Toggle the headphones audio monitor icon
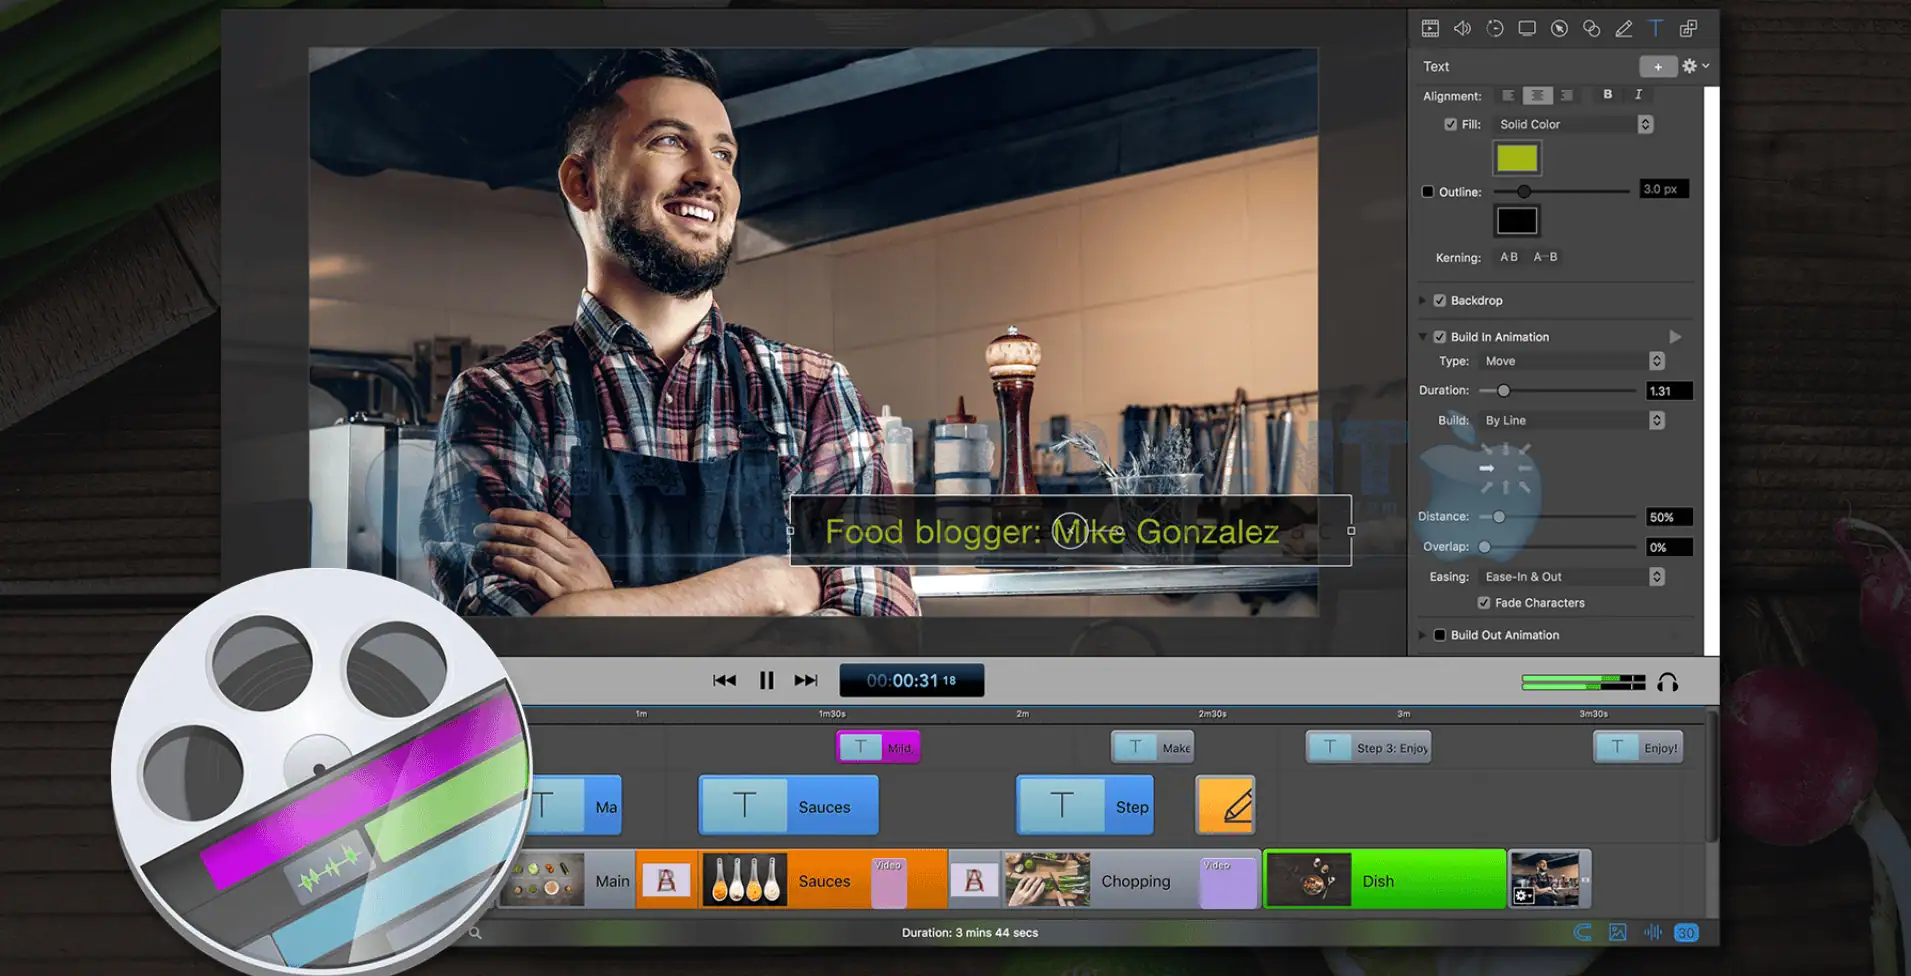 coord(1667,683)
